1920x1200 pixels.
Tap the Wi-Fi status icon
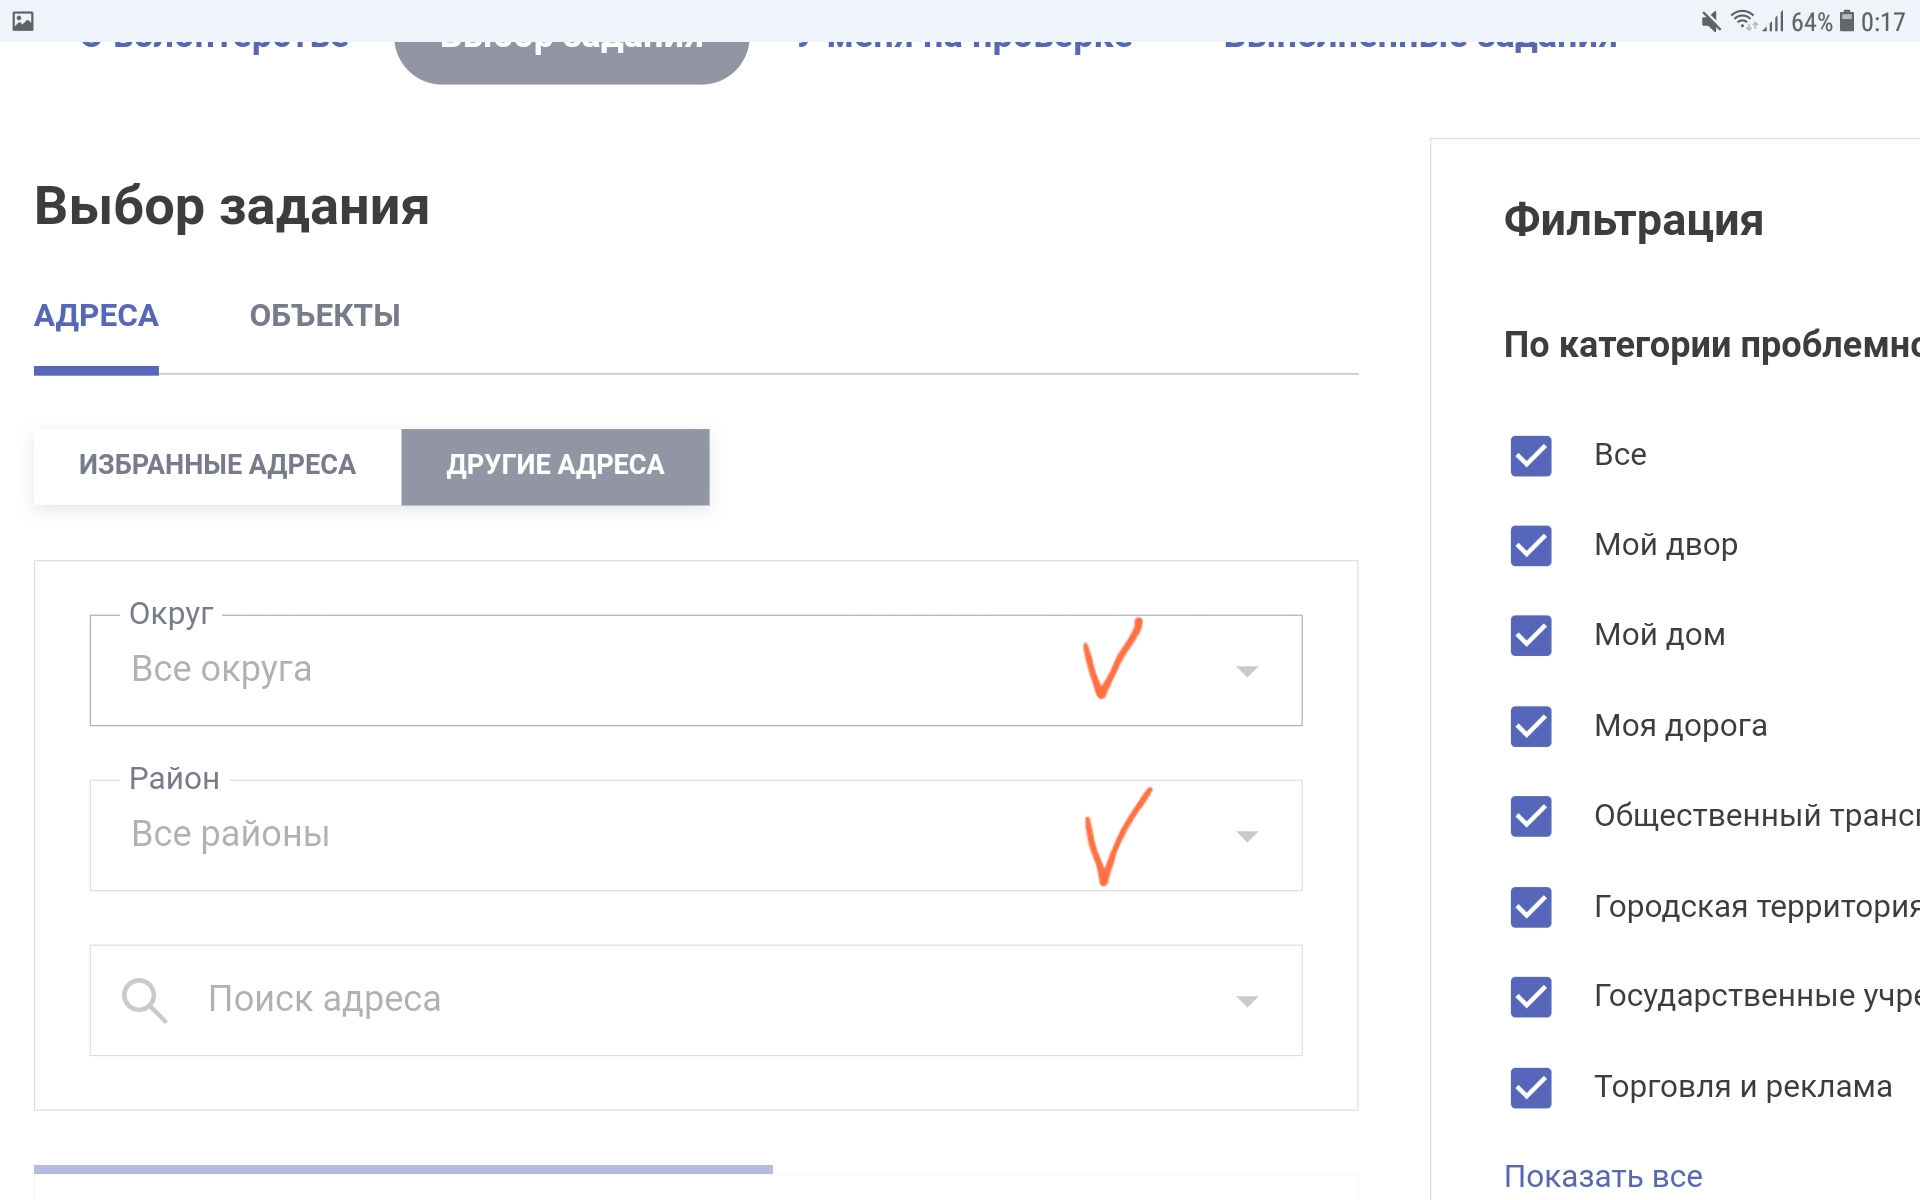pos(1744,21)
